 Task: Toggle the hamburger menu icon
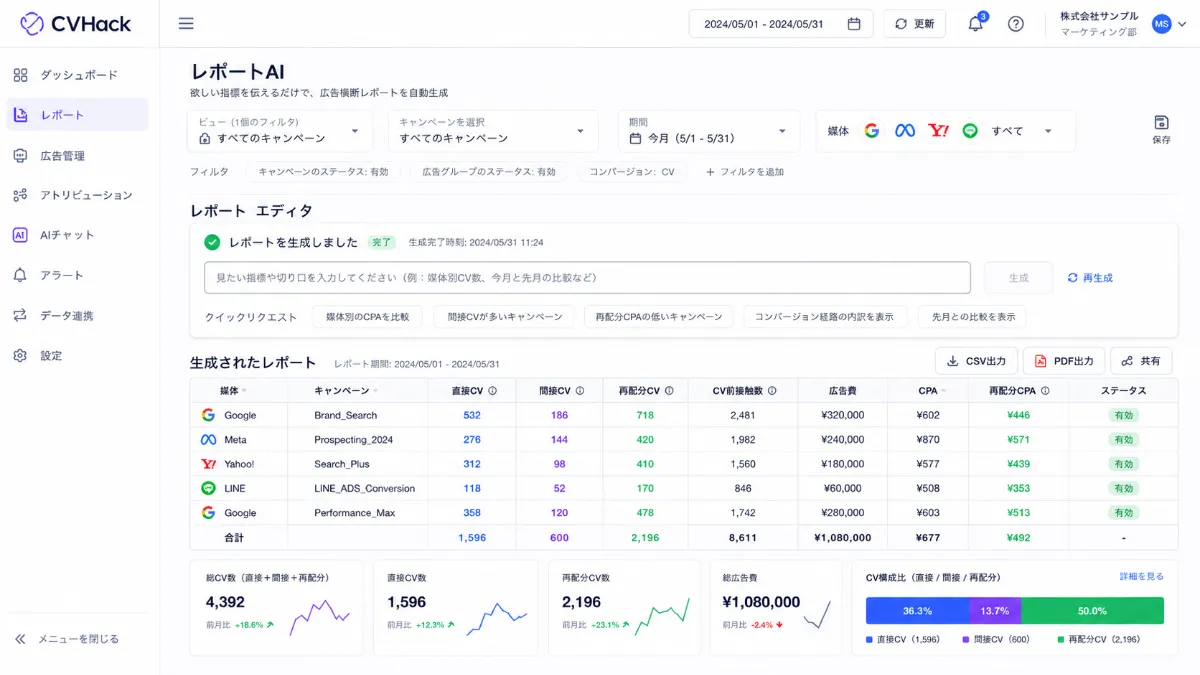(186, 24)
